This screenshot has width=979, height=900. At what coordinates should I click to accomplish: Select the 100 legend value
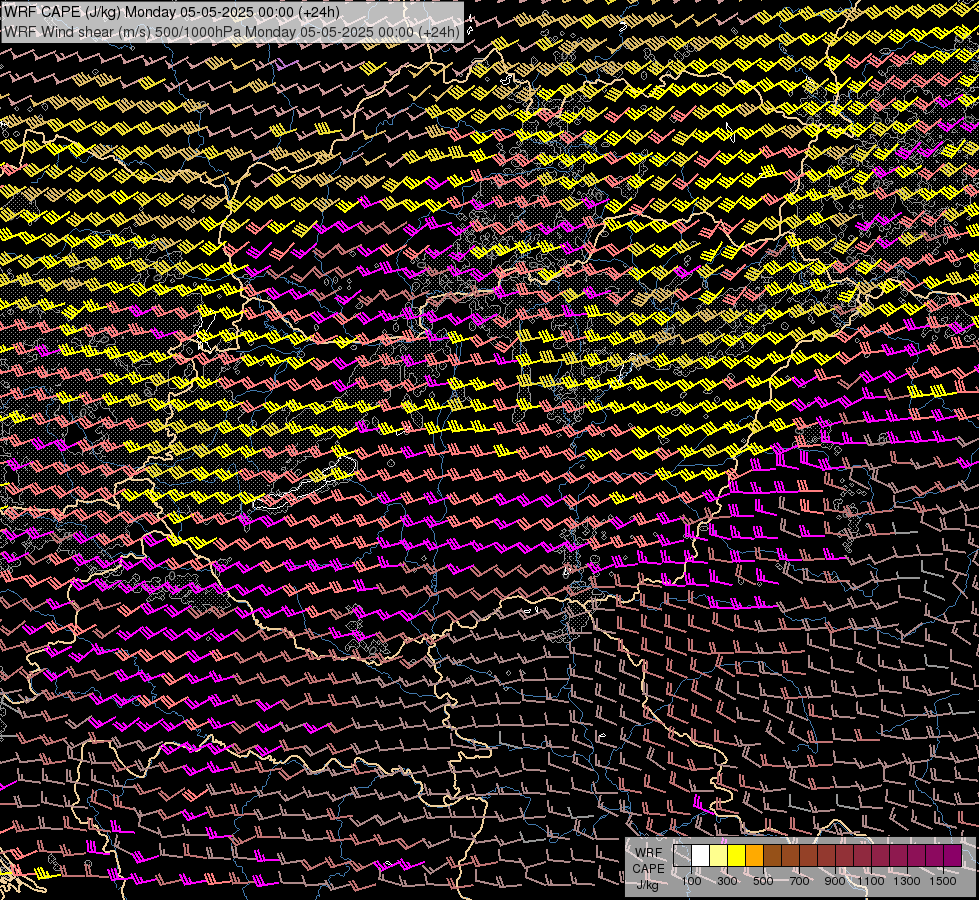tap(691, 881)
